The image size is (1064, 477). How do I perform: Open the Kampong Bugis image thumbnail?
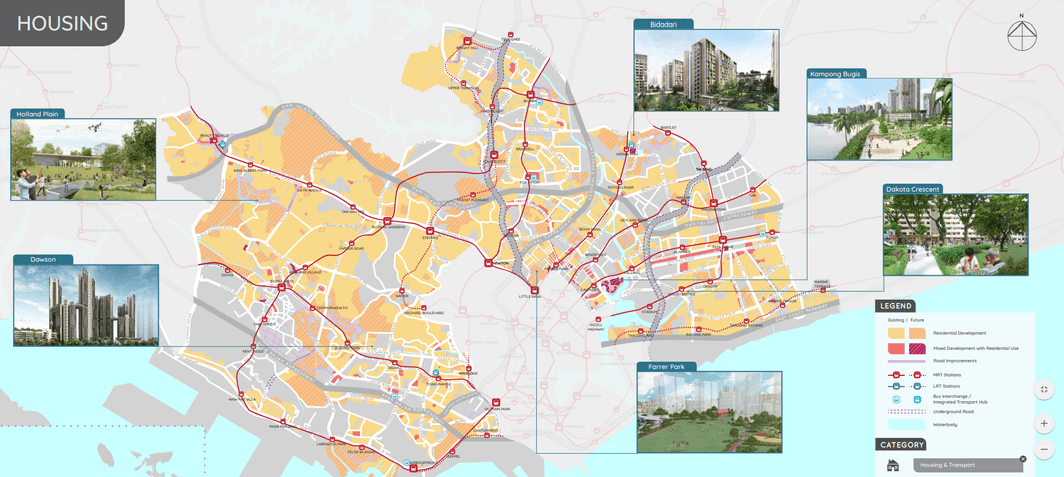[x=879, y=119]
